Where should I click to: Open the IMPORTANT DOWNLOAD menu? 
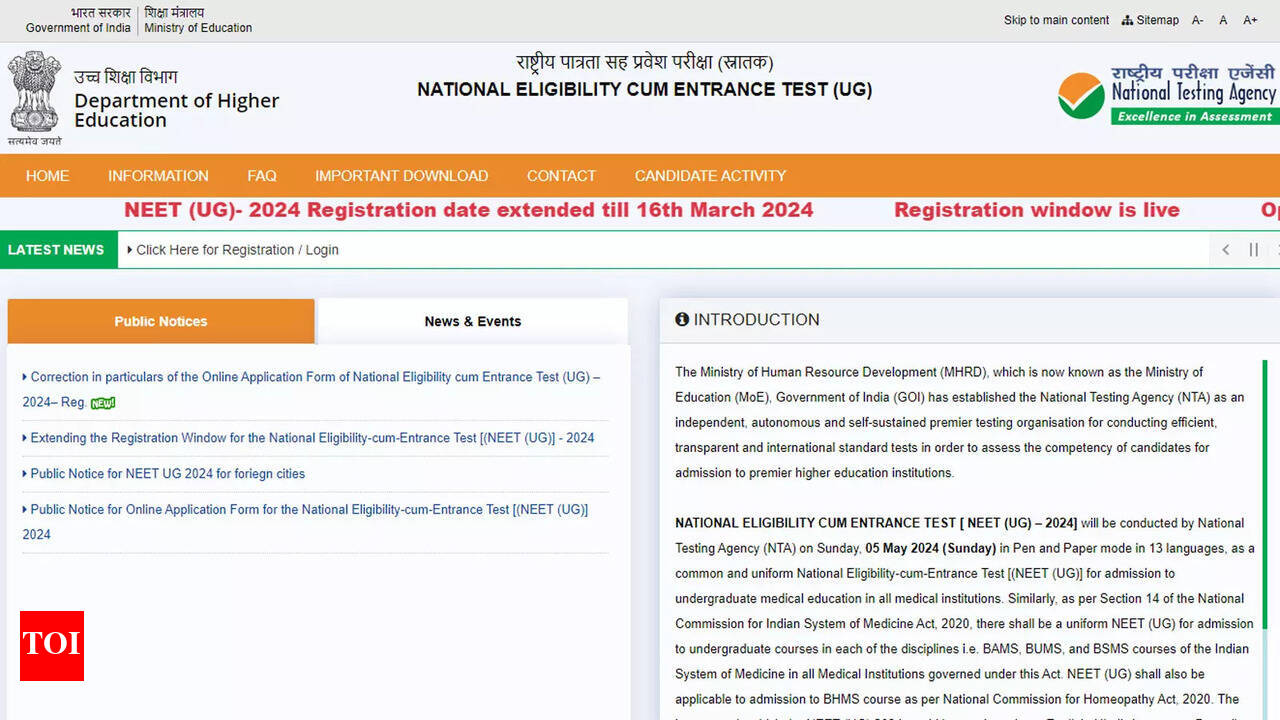(401, 176)
